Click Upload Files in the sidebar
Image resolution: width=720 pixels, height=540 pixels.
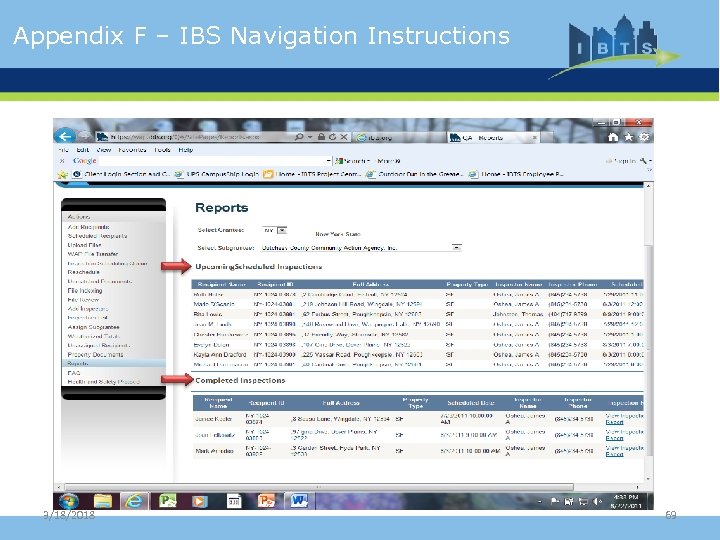[x=84, y=245]
